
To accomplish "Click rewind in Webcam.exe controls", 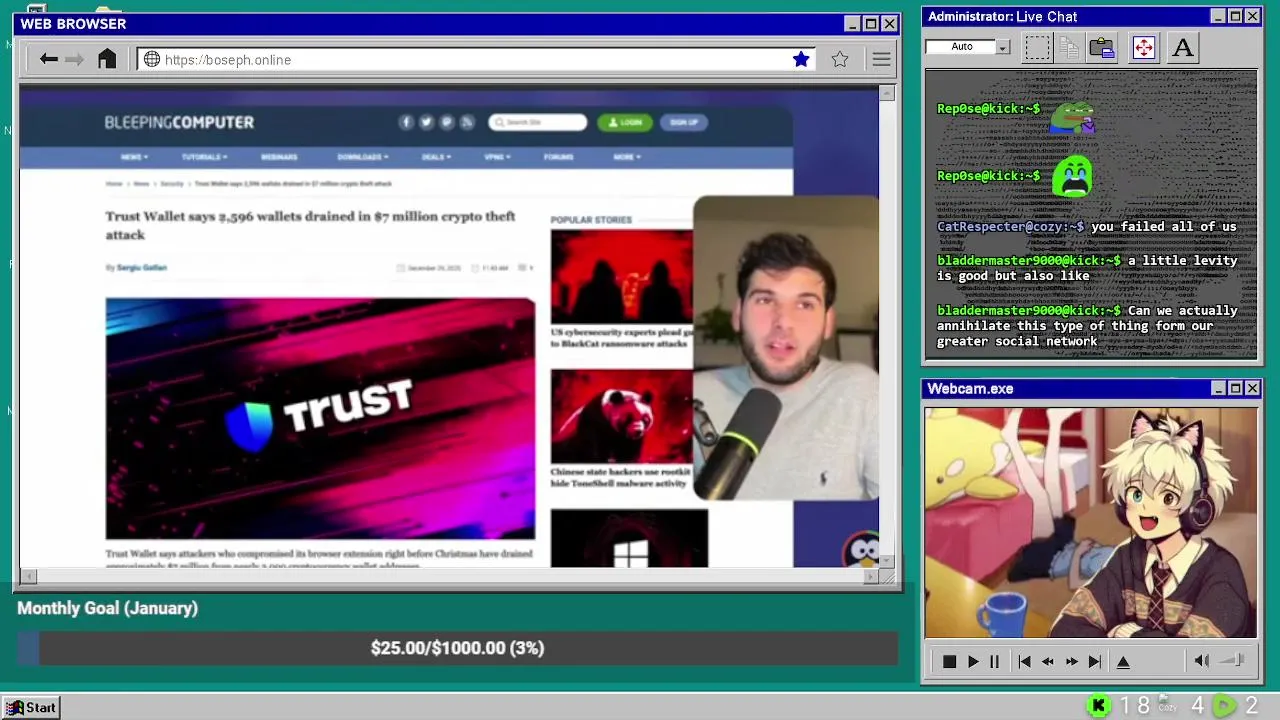I will click(1048, 661).
